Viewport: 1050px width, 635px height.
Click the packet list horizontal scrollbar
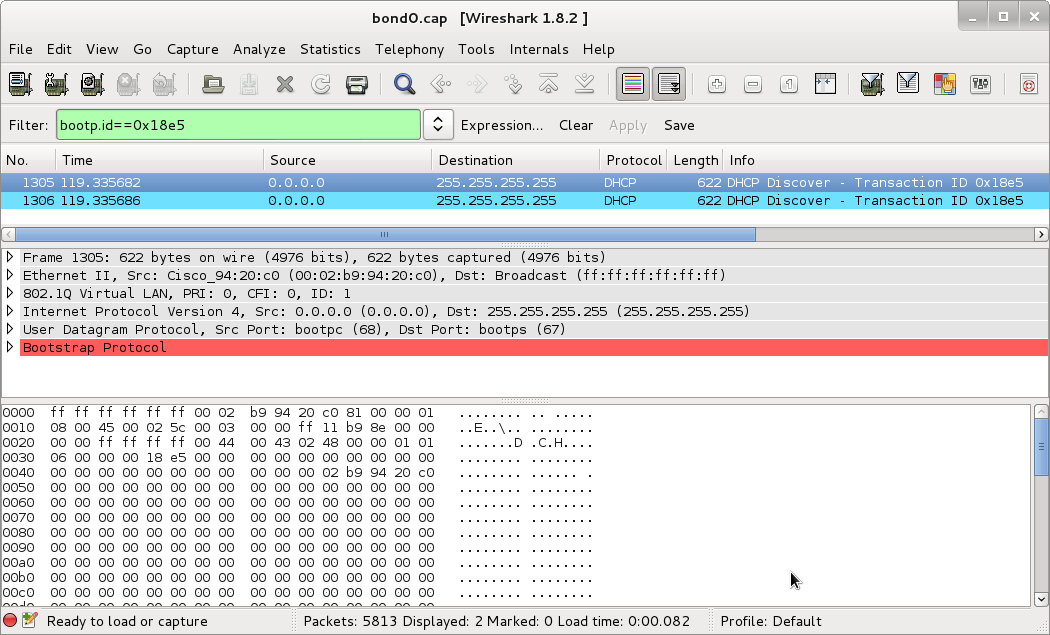(385, 234)
